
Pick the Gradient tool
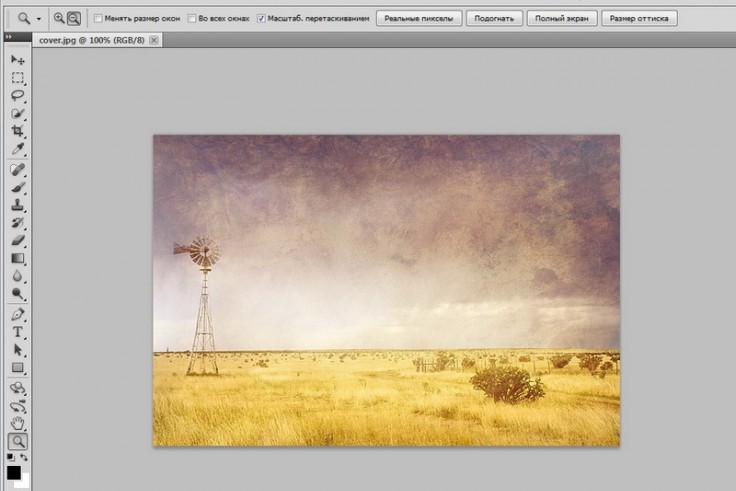[x=18, y=258]
